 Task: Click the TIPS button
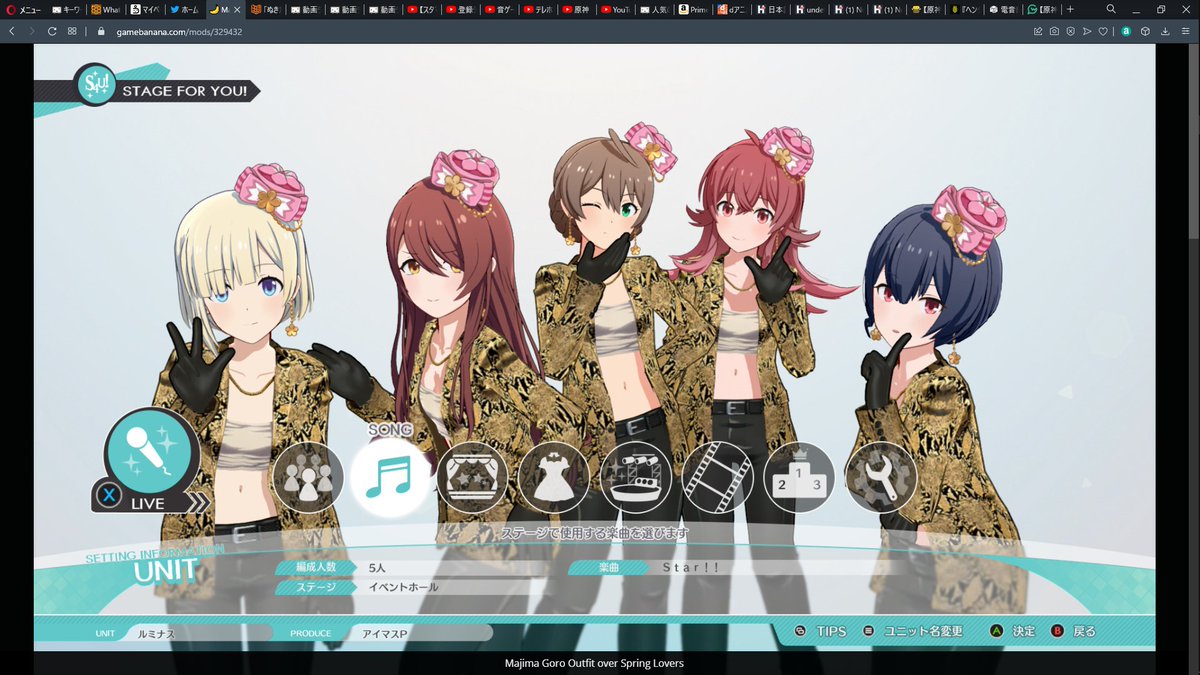821,631
